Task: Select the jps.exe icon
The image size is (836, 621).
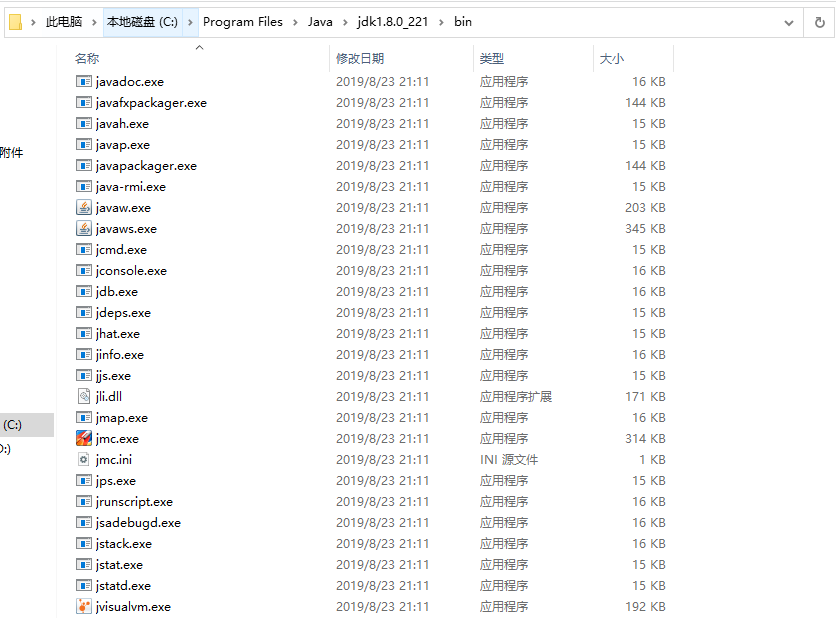Action: [x=84, y=481]
